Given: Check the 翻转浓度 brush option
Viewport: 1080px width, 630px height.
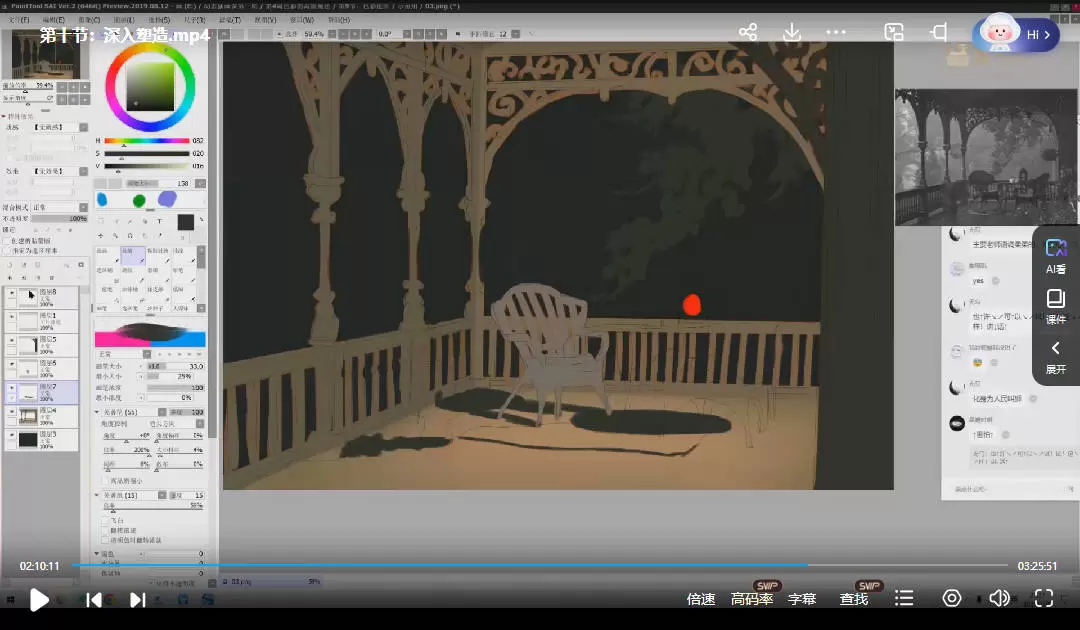Looking at the screenshot, I should [x=105, y=531].
